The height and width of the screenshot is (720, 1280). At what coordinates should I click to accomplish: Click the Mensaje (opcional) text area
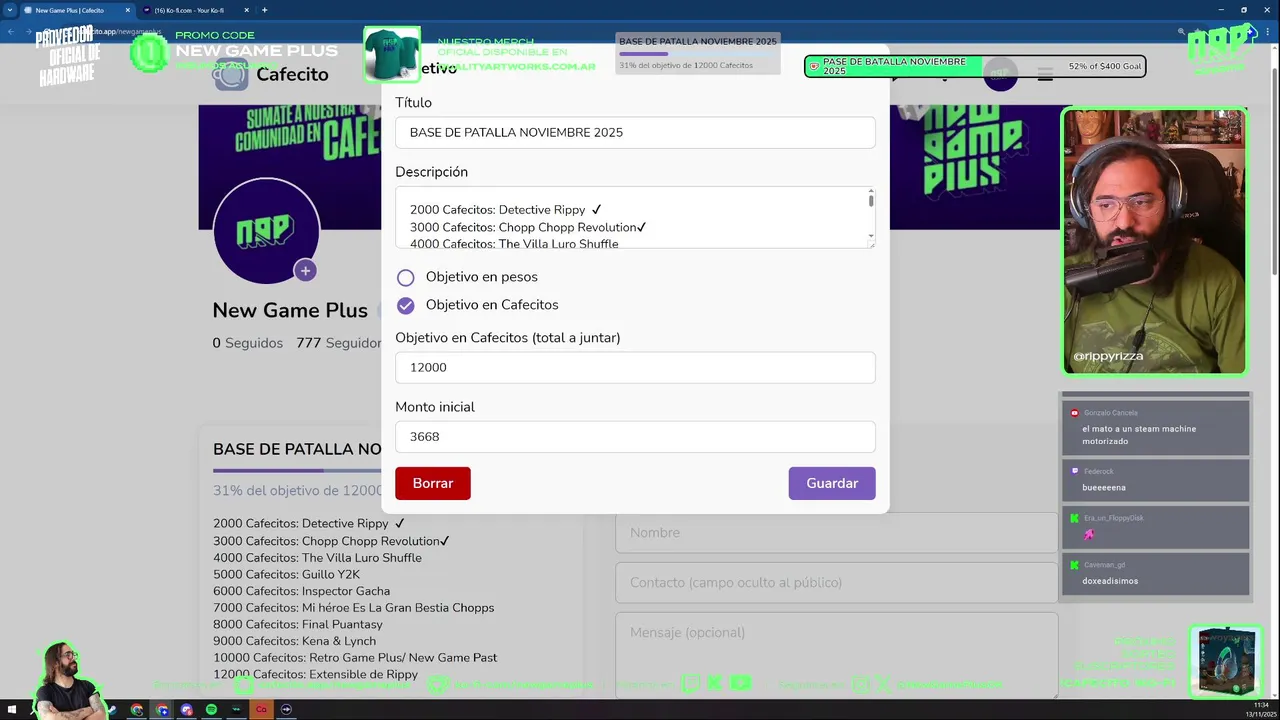click(836, 655)
